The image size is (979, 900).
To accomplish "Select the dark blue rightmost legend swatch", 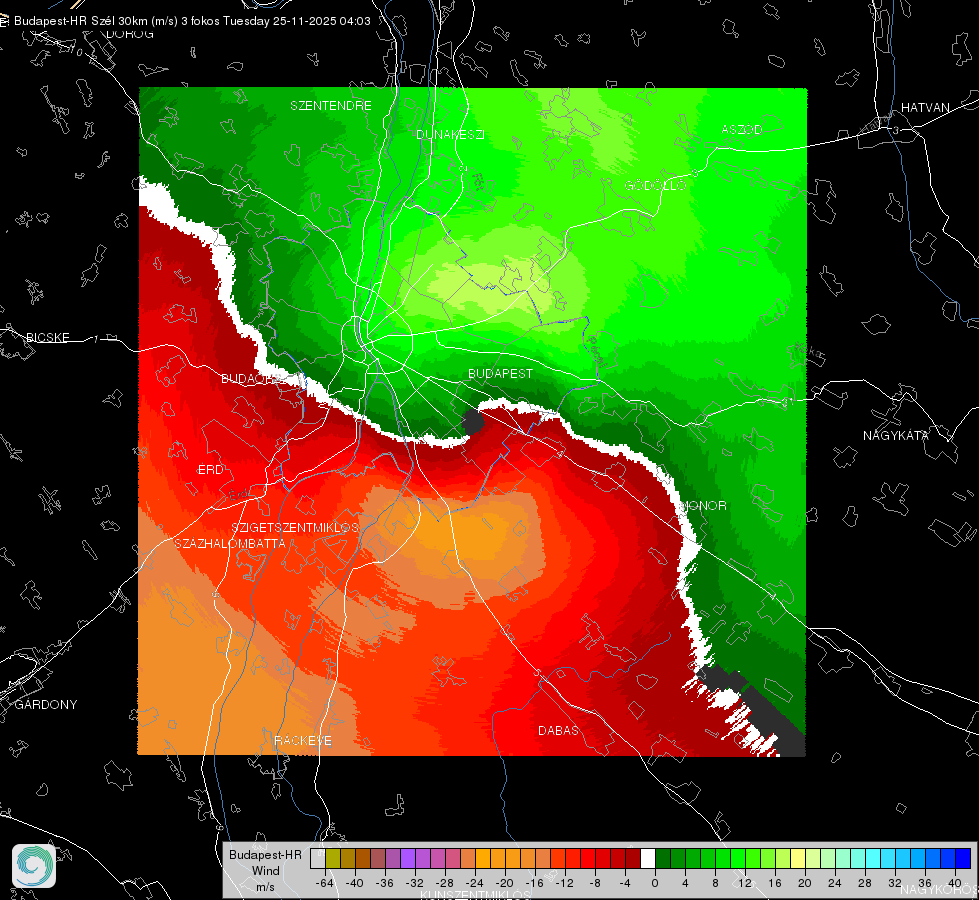I will 963,859.
